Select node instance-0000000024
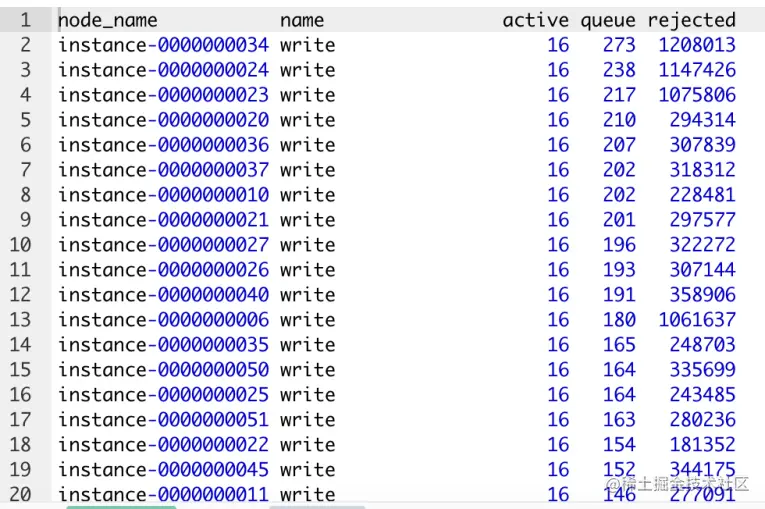 click(x=163, y=70)
